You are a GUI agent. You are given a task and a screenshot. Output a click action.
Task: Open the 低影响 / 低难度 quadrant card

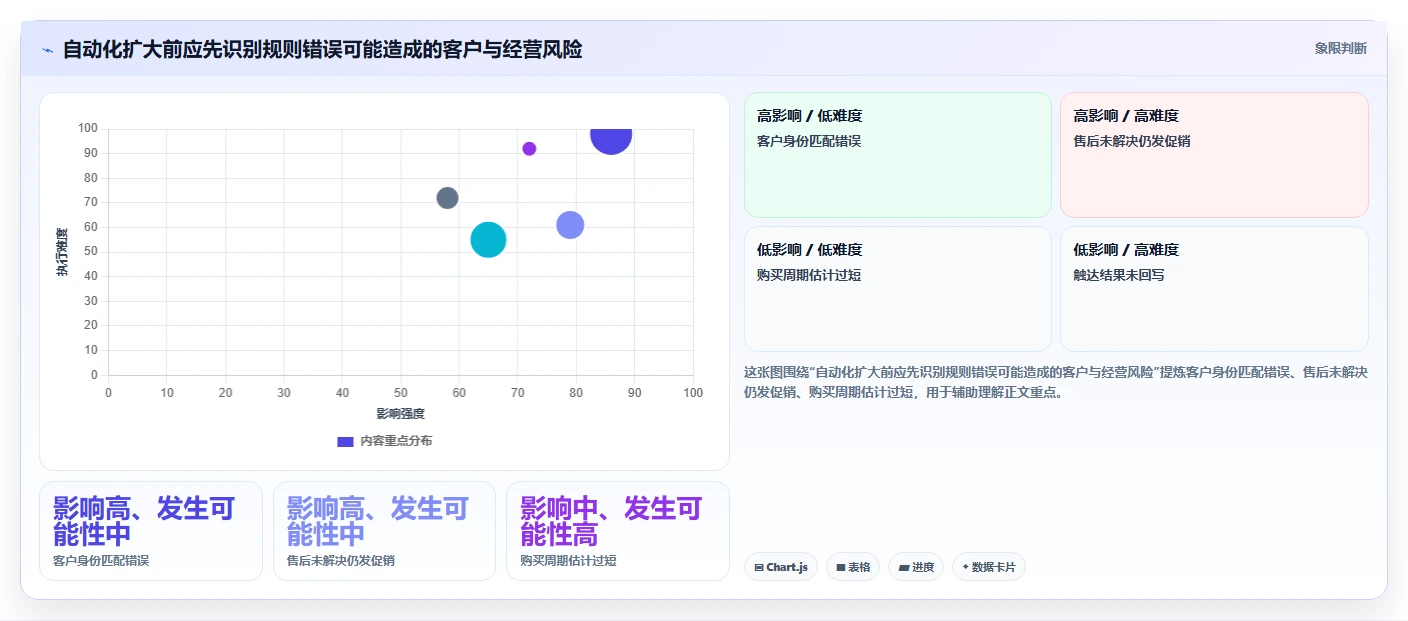(897, 289)
